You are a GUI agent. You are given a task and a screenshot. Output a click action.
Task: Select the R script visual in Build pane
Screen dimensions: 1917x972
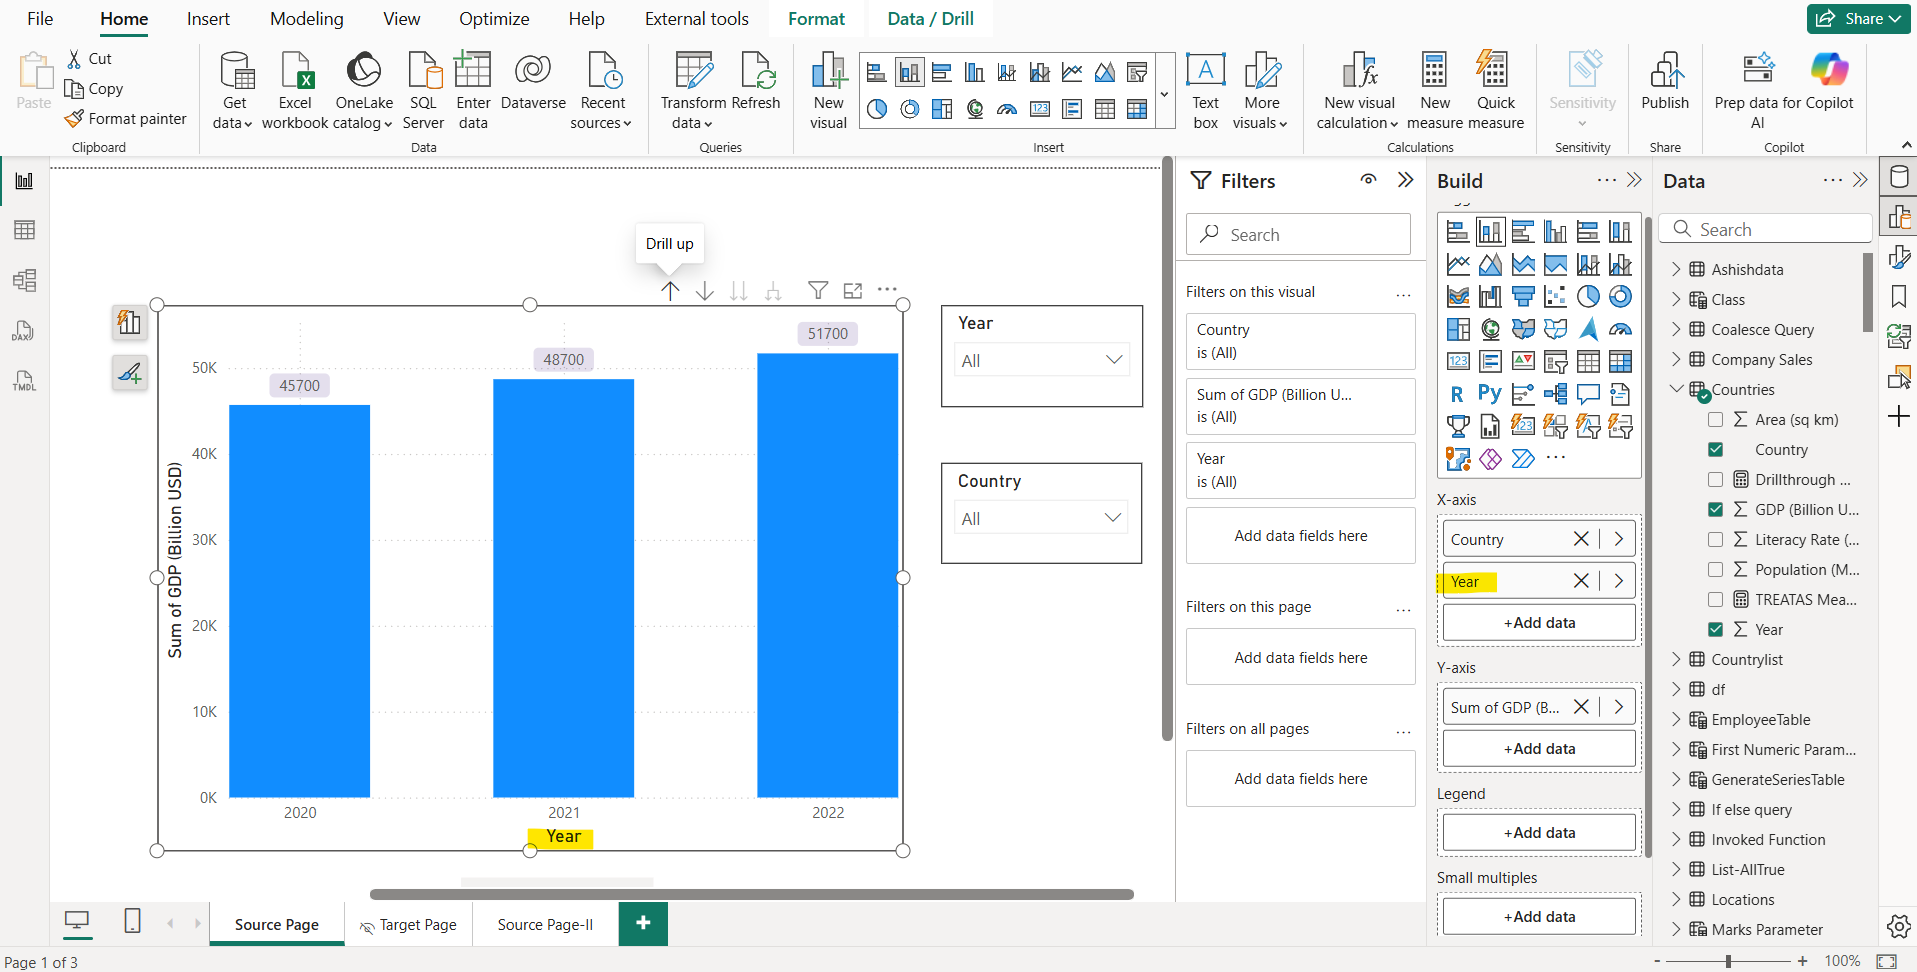[1458, 394]
